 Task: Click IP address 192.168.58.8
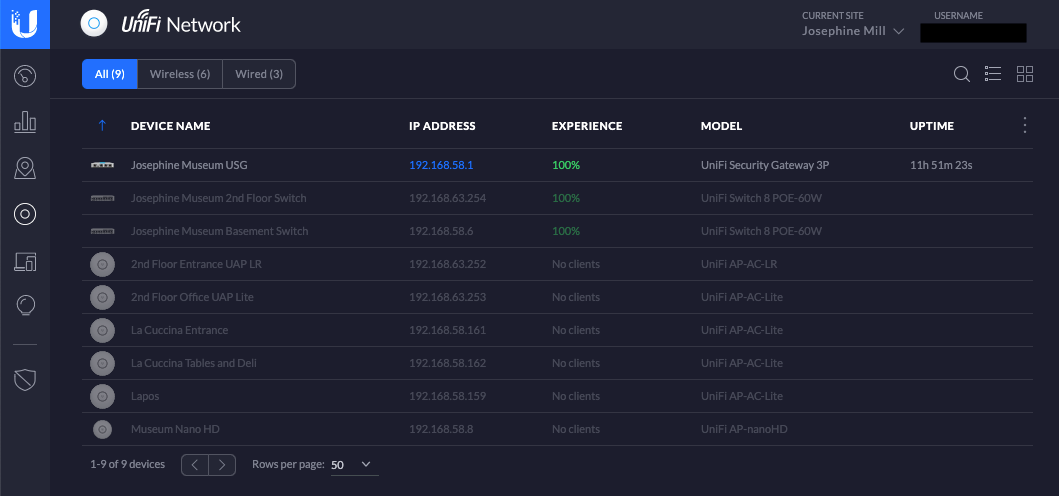(441, 429)
